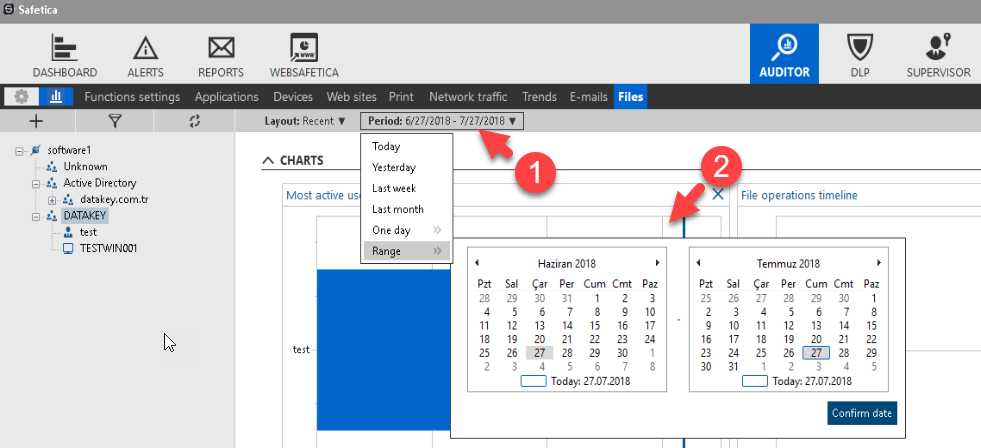Image resolution: width=981 pixels, height=448 pixels.
Task: Pick 15 in the Haziran calendar
Action: click(594, 325)
